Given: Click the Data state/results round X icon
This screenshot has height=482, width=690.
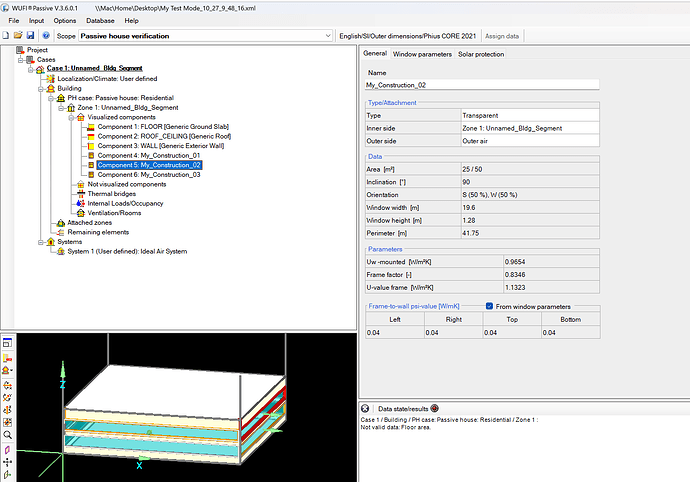Looking at the screenshot, I should pos(365,408).
